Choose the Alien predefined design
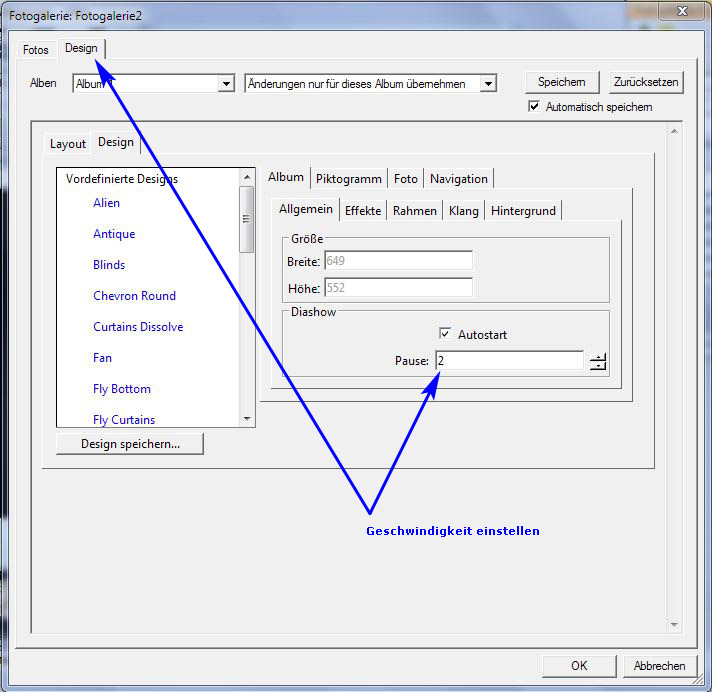Screen dimensions: 712x692 click(106, 203)
